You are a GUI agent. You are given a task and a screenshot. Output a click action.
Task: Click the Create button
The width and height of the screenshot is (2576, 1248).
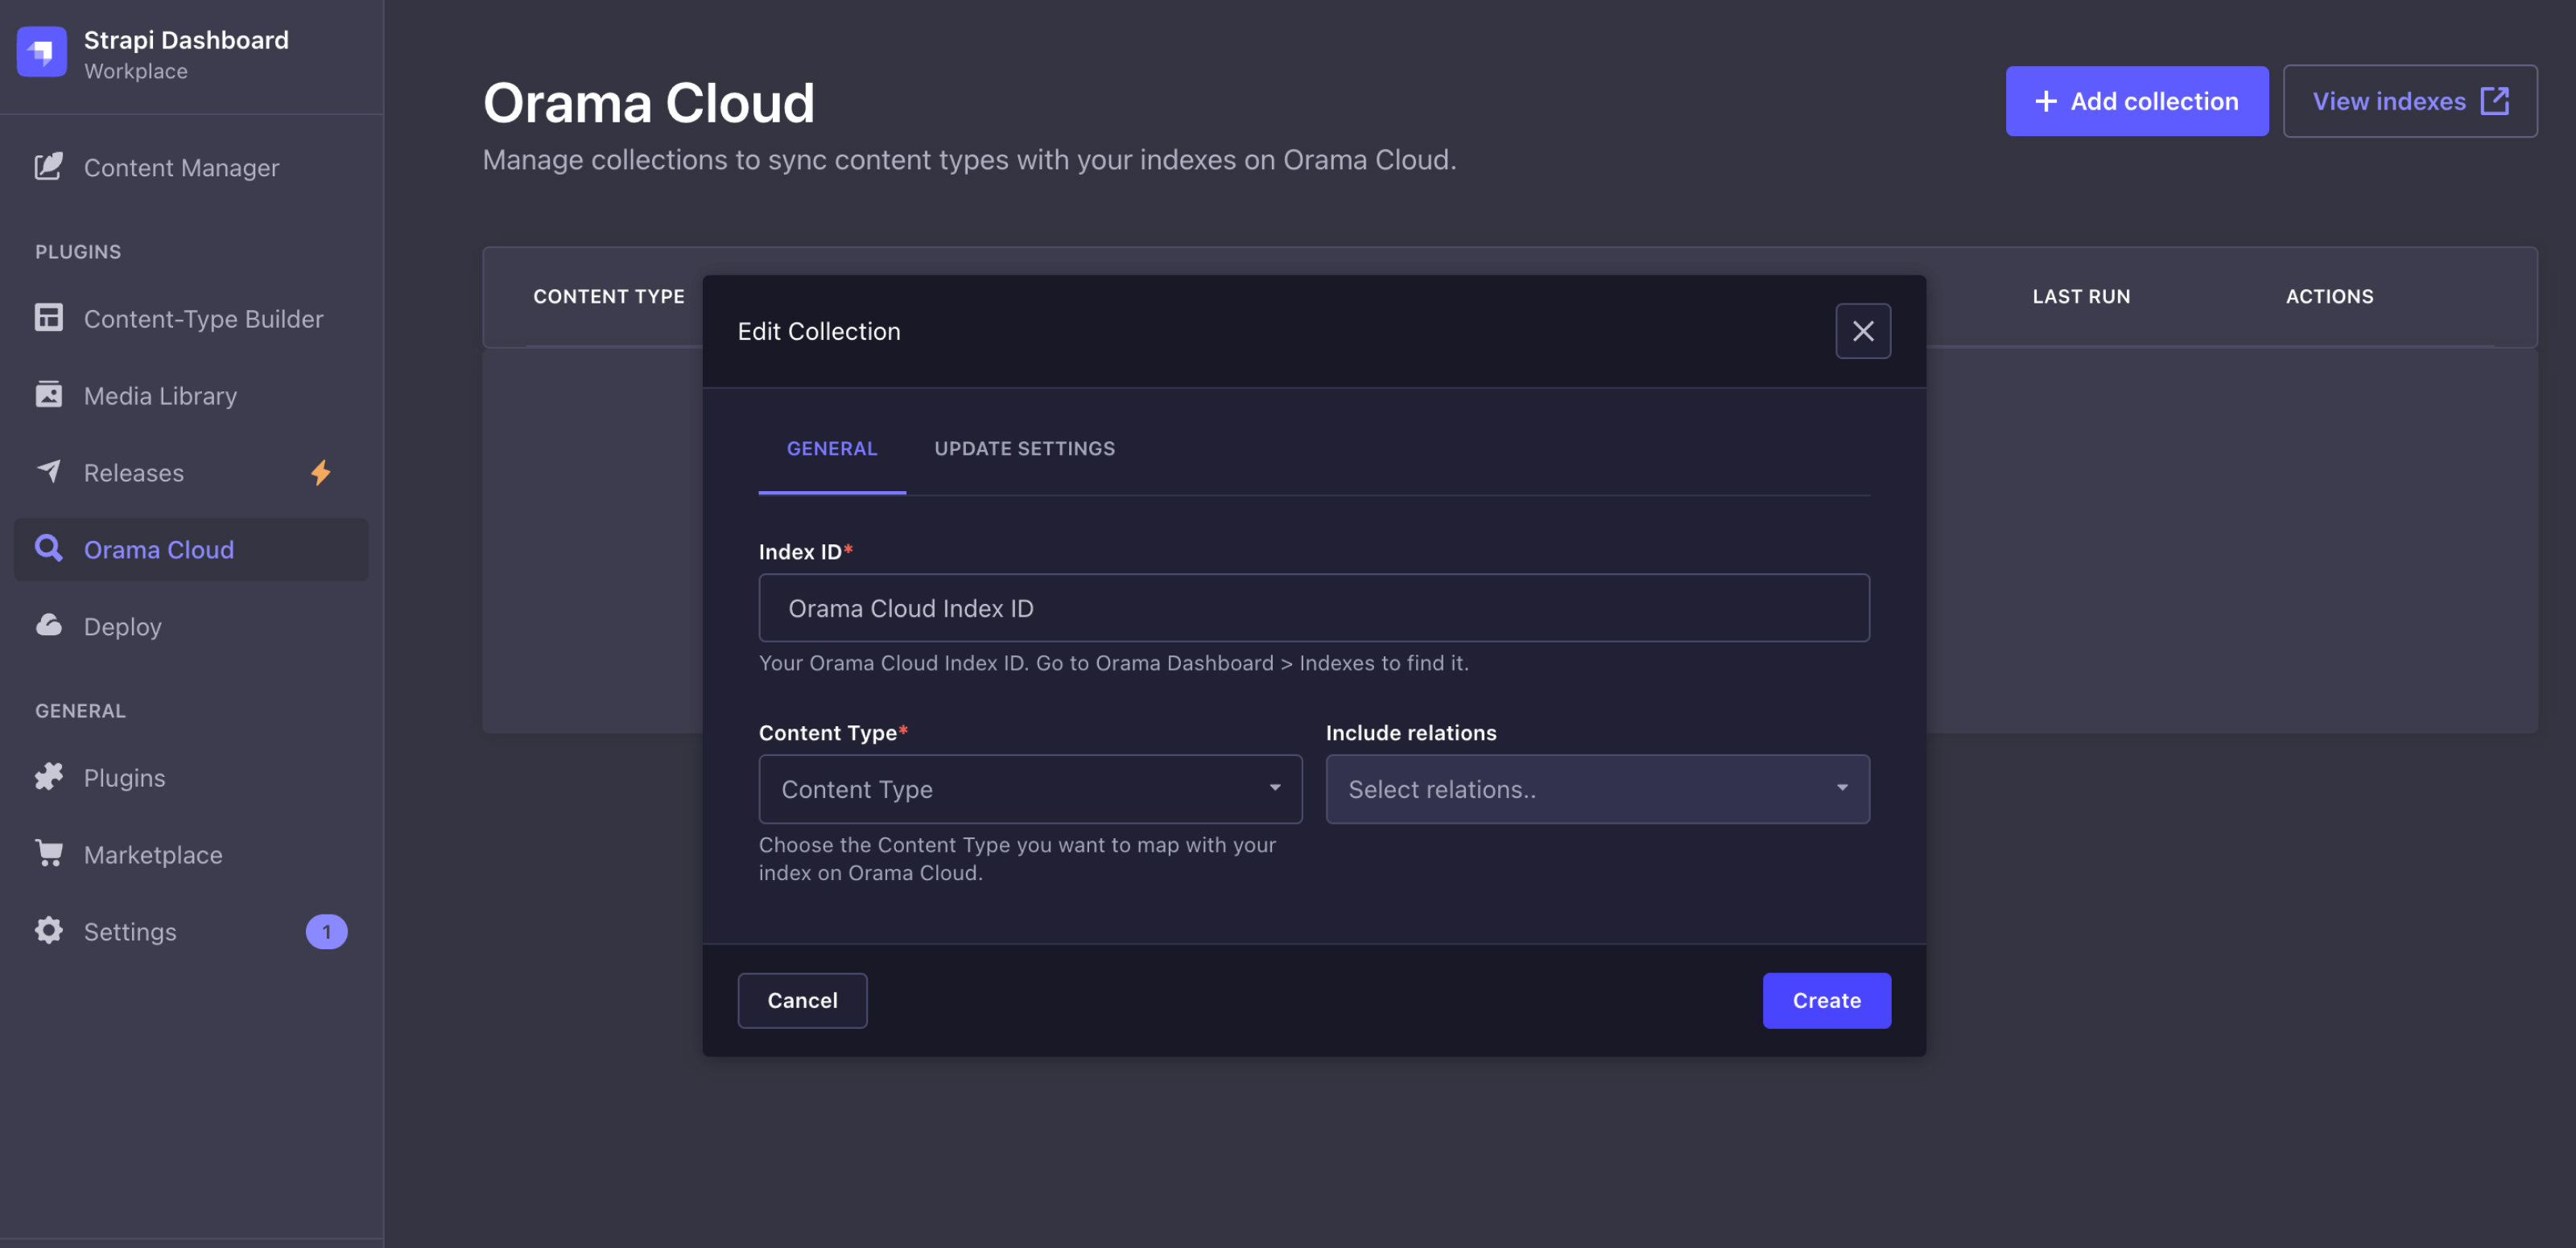[1826, 1000]
